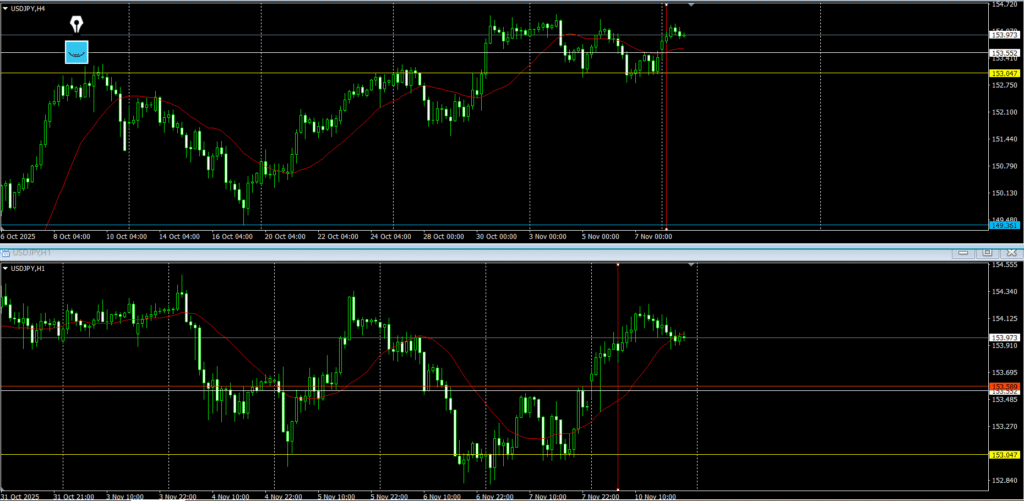The width and height of the screenshot is (1024, 501).
Task: Click the blue 149.861 price label on H4 chart
Action: [1003, 226]
